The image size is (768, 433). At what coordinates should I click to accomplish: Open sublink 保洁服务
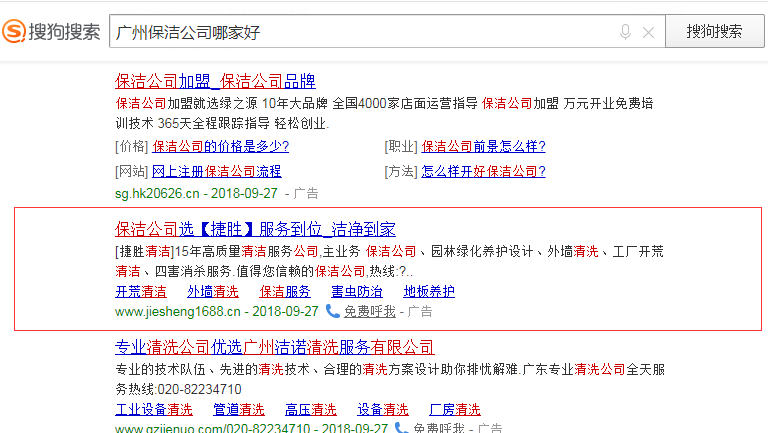click(x=285, y=291)
